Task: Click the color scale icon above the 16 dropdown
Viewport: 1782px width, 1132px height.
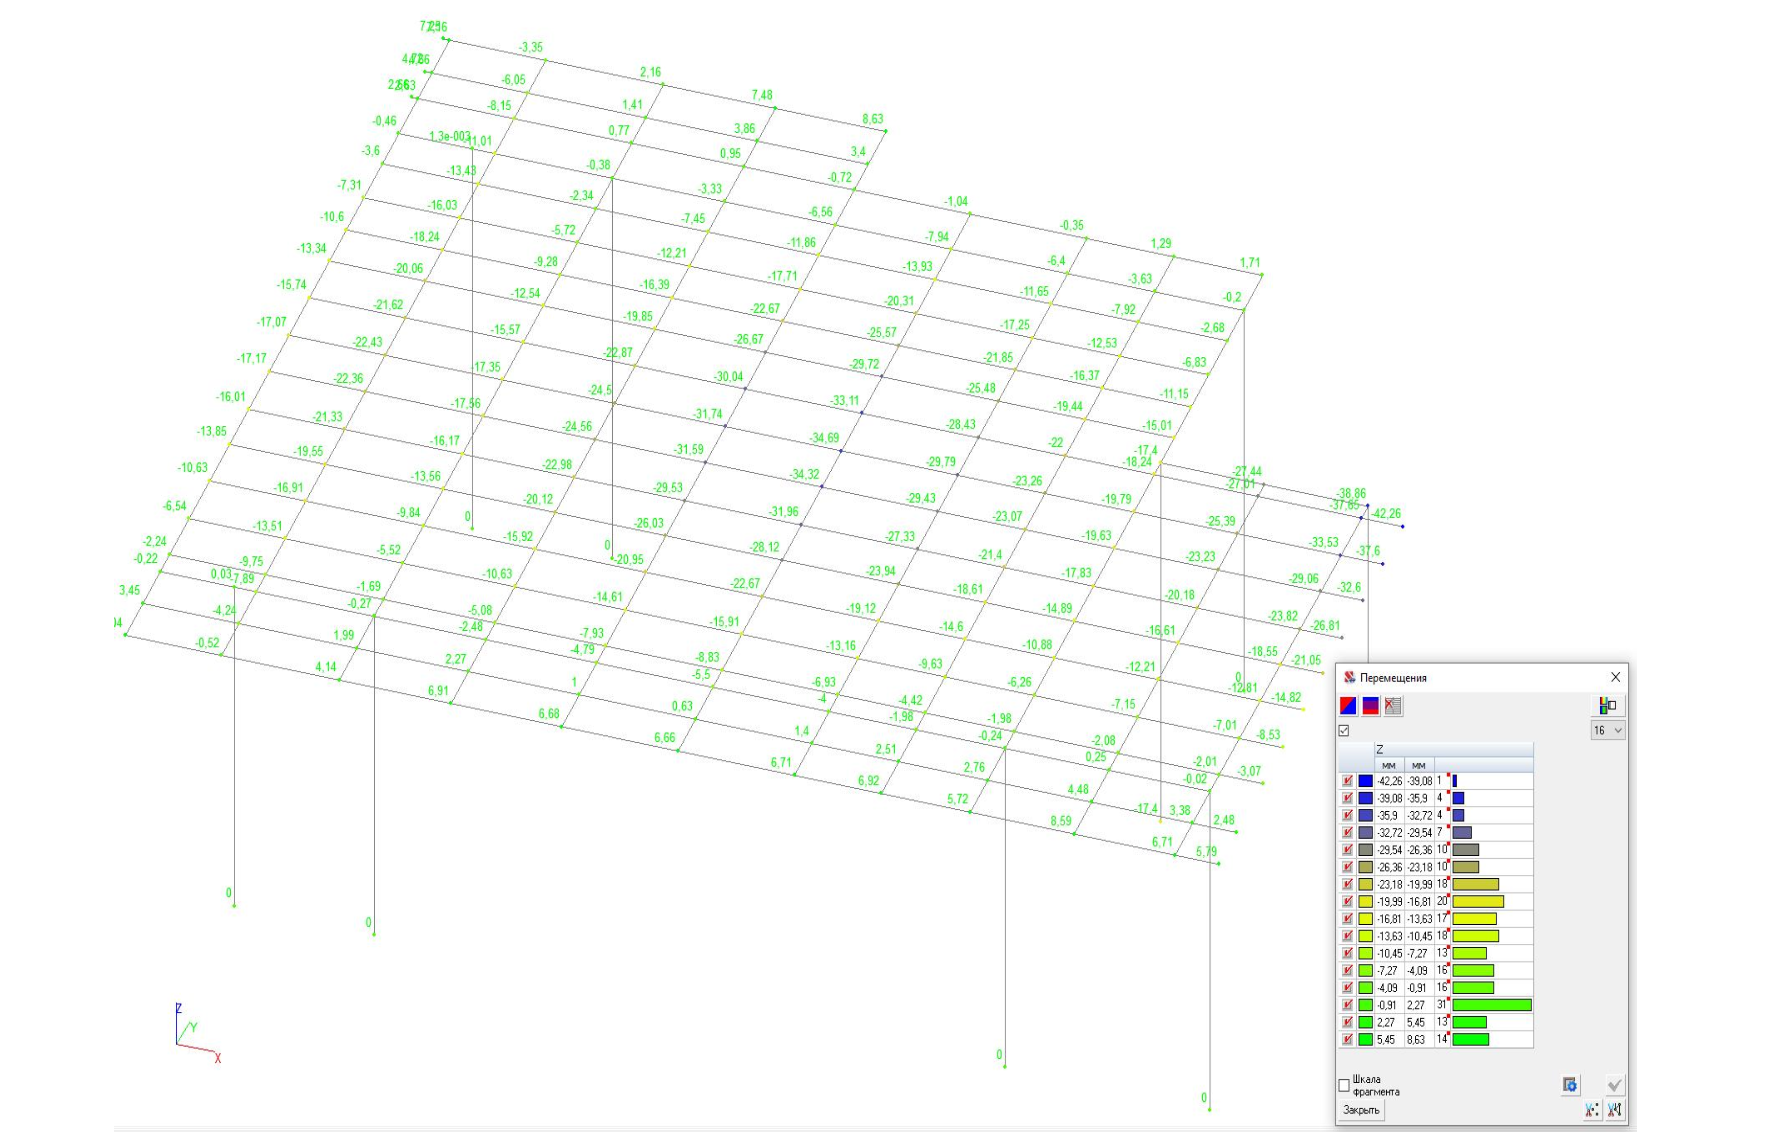Action: click(1608, 705)
